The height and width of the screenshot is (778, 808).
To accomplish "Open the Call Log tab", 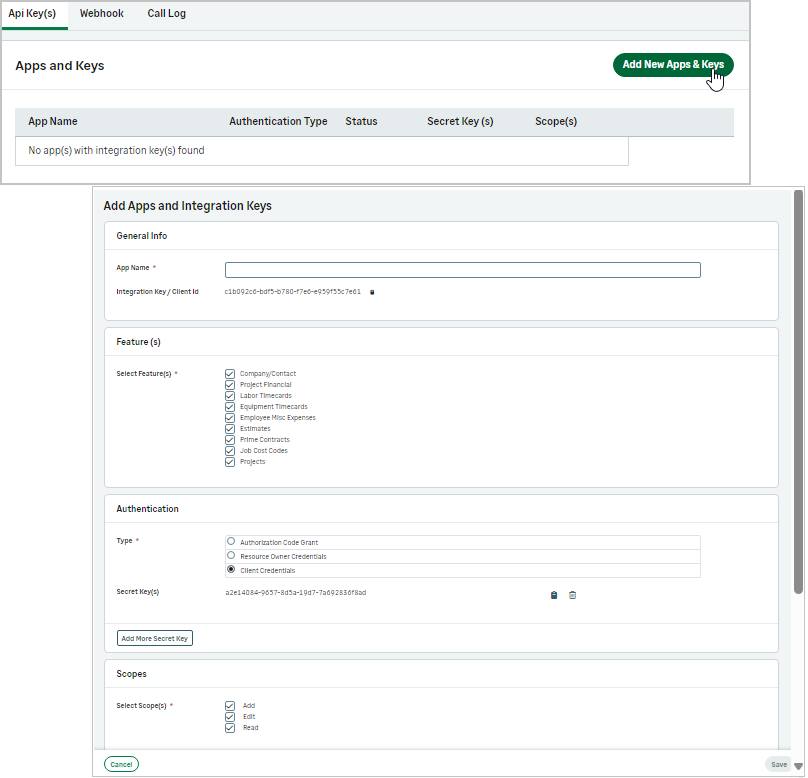I will [166, 14].
